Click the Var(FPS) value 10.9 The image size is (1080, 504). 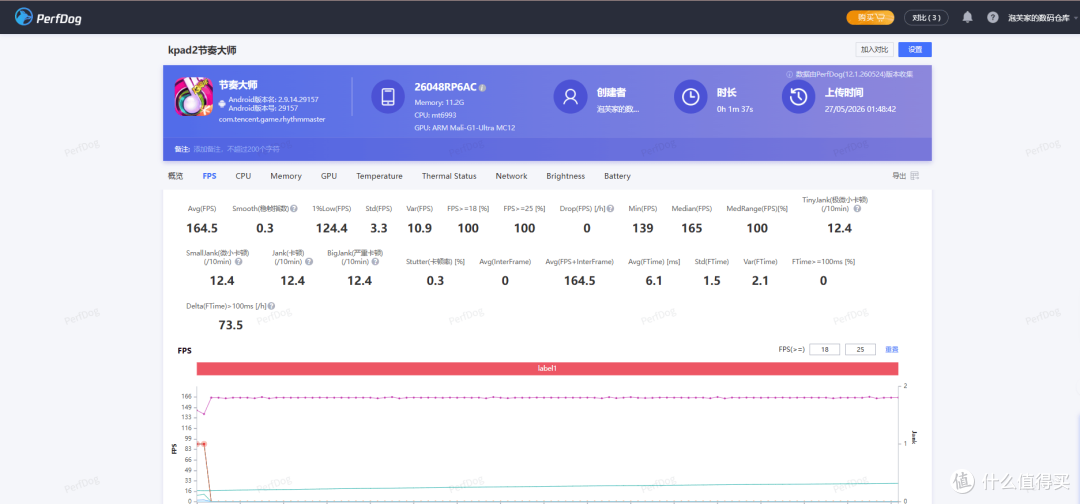419,229
